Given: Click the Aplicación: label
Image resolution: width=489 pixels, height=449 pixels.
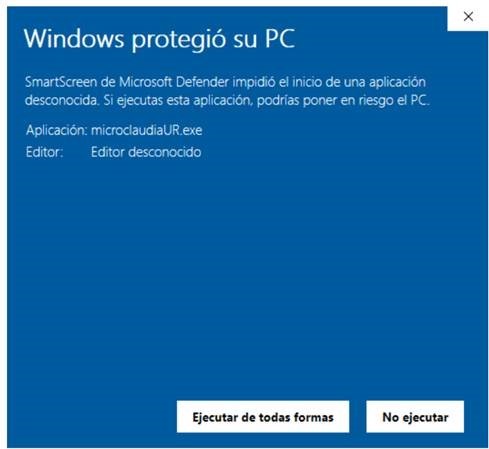Looking at the screenshot, I should (x=56, y=130).
